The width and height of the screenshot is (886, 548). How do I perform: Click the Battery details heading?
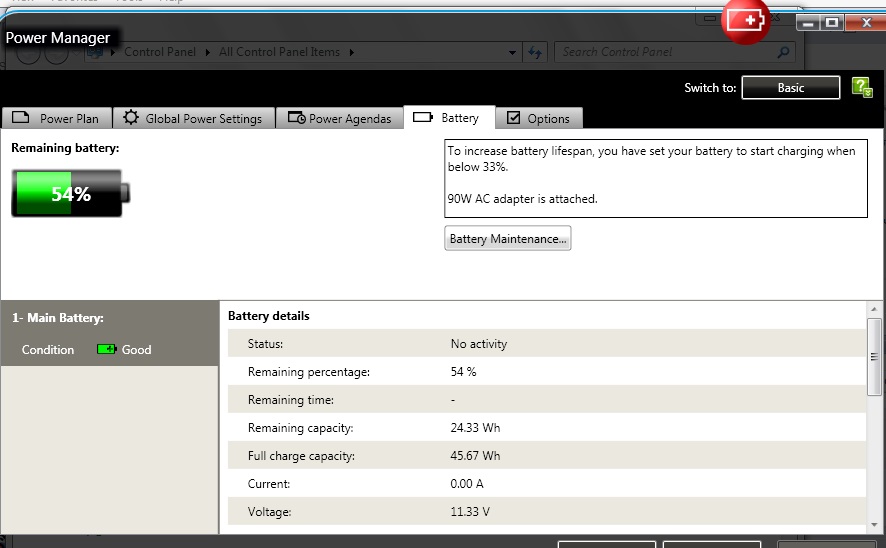(x=268, y=316)
